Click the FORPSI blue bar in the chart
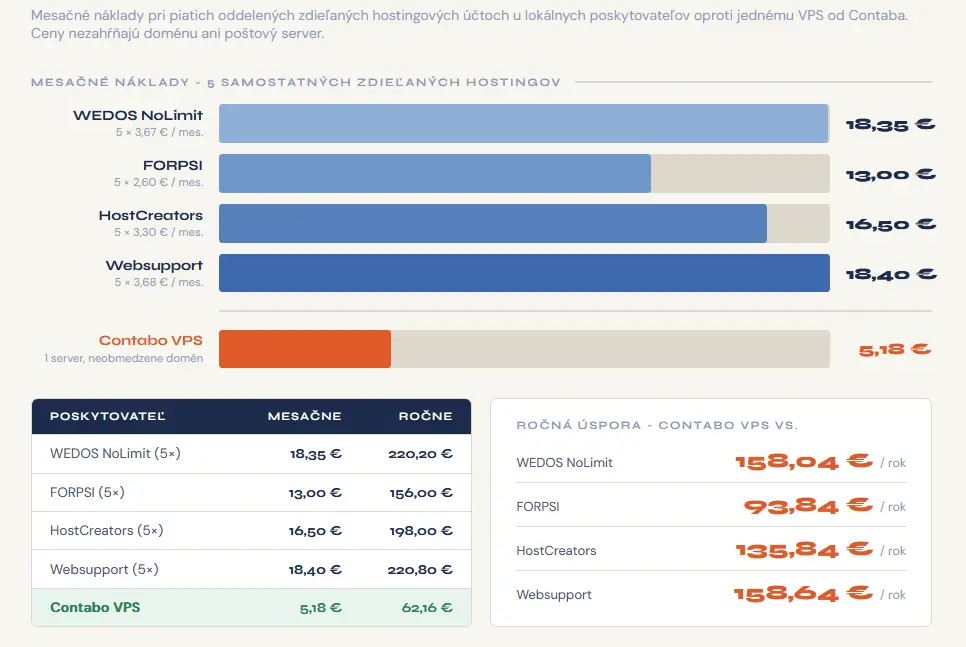 pyautogui.click(x=435, y=174)
